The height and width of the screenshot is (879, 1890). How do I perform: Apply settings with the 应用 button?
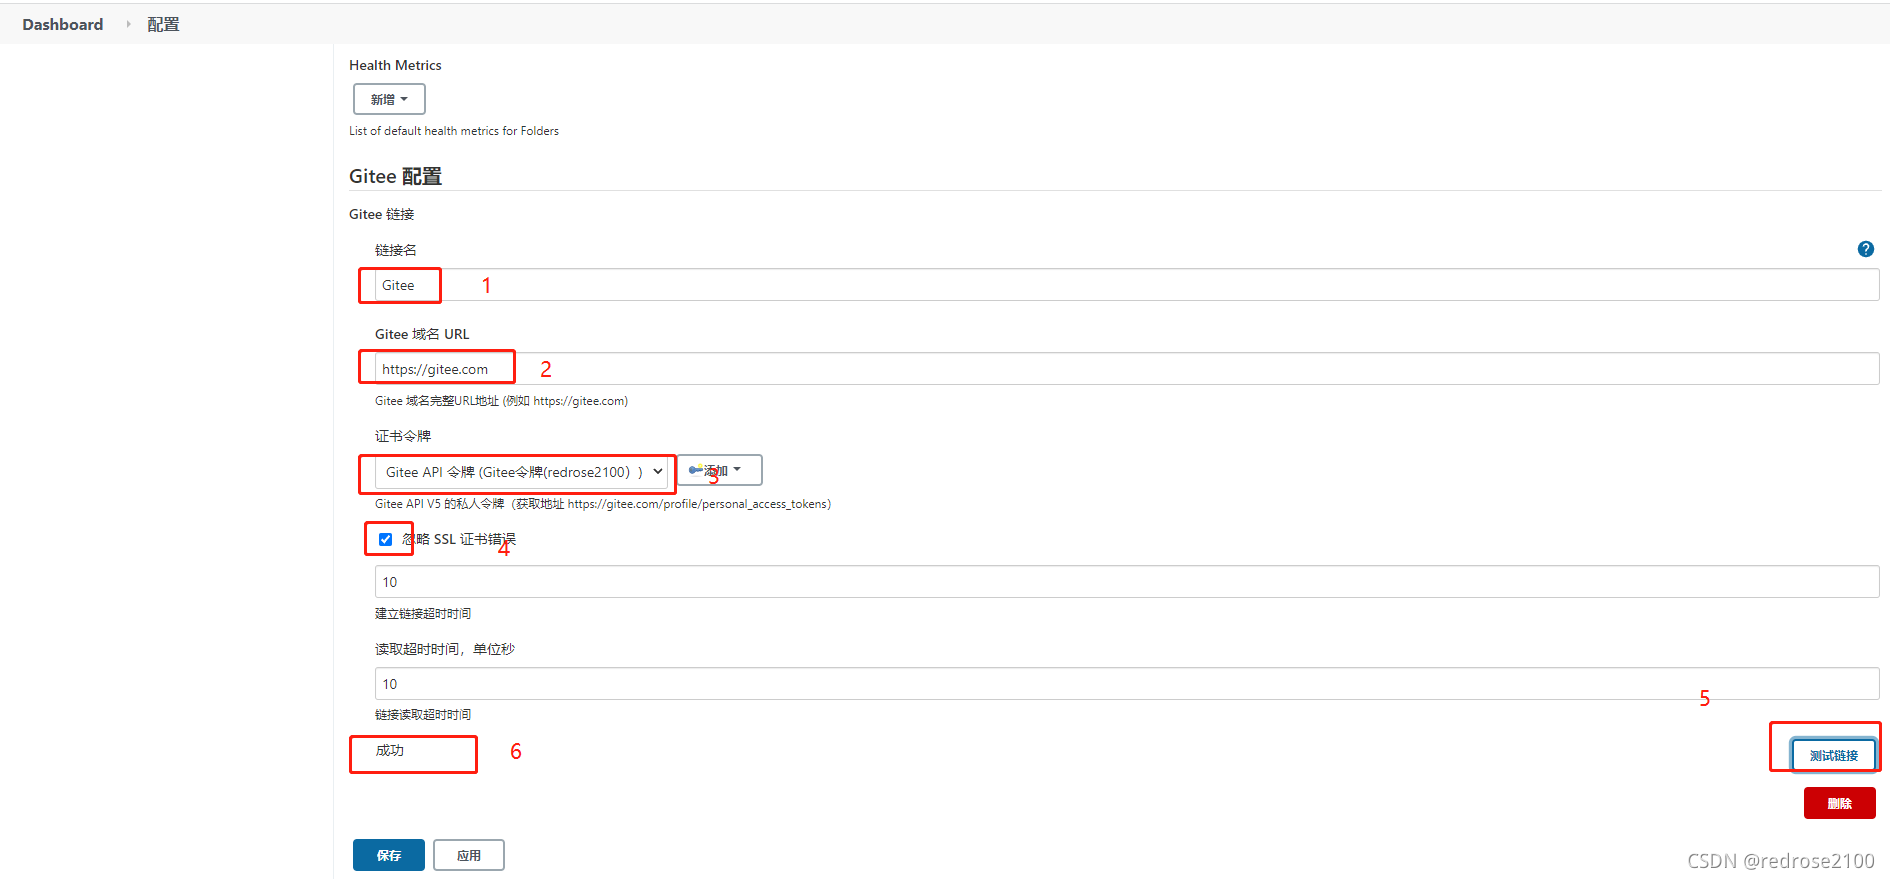pyautogui.click(x=469, y=855)
